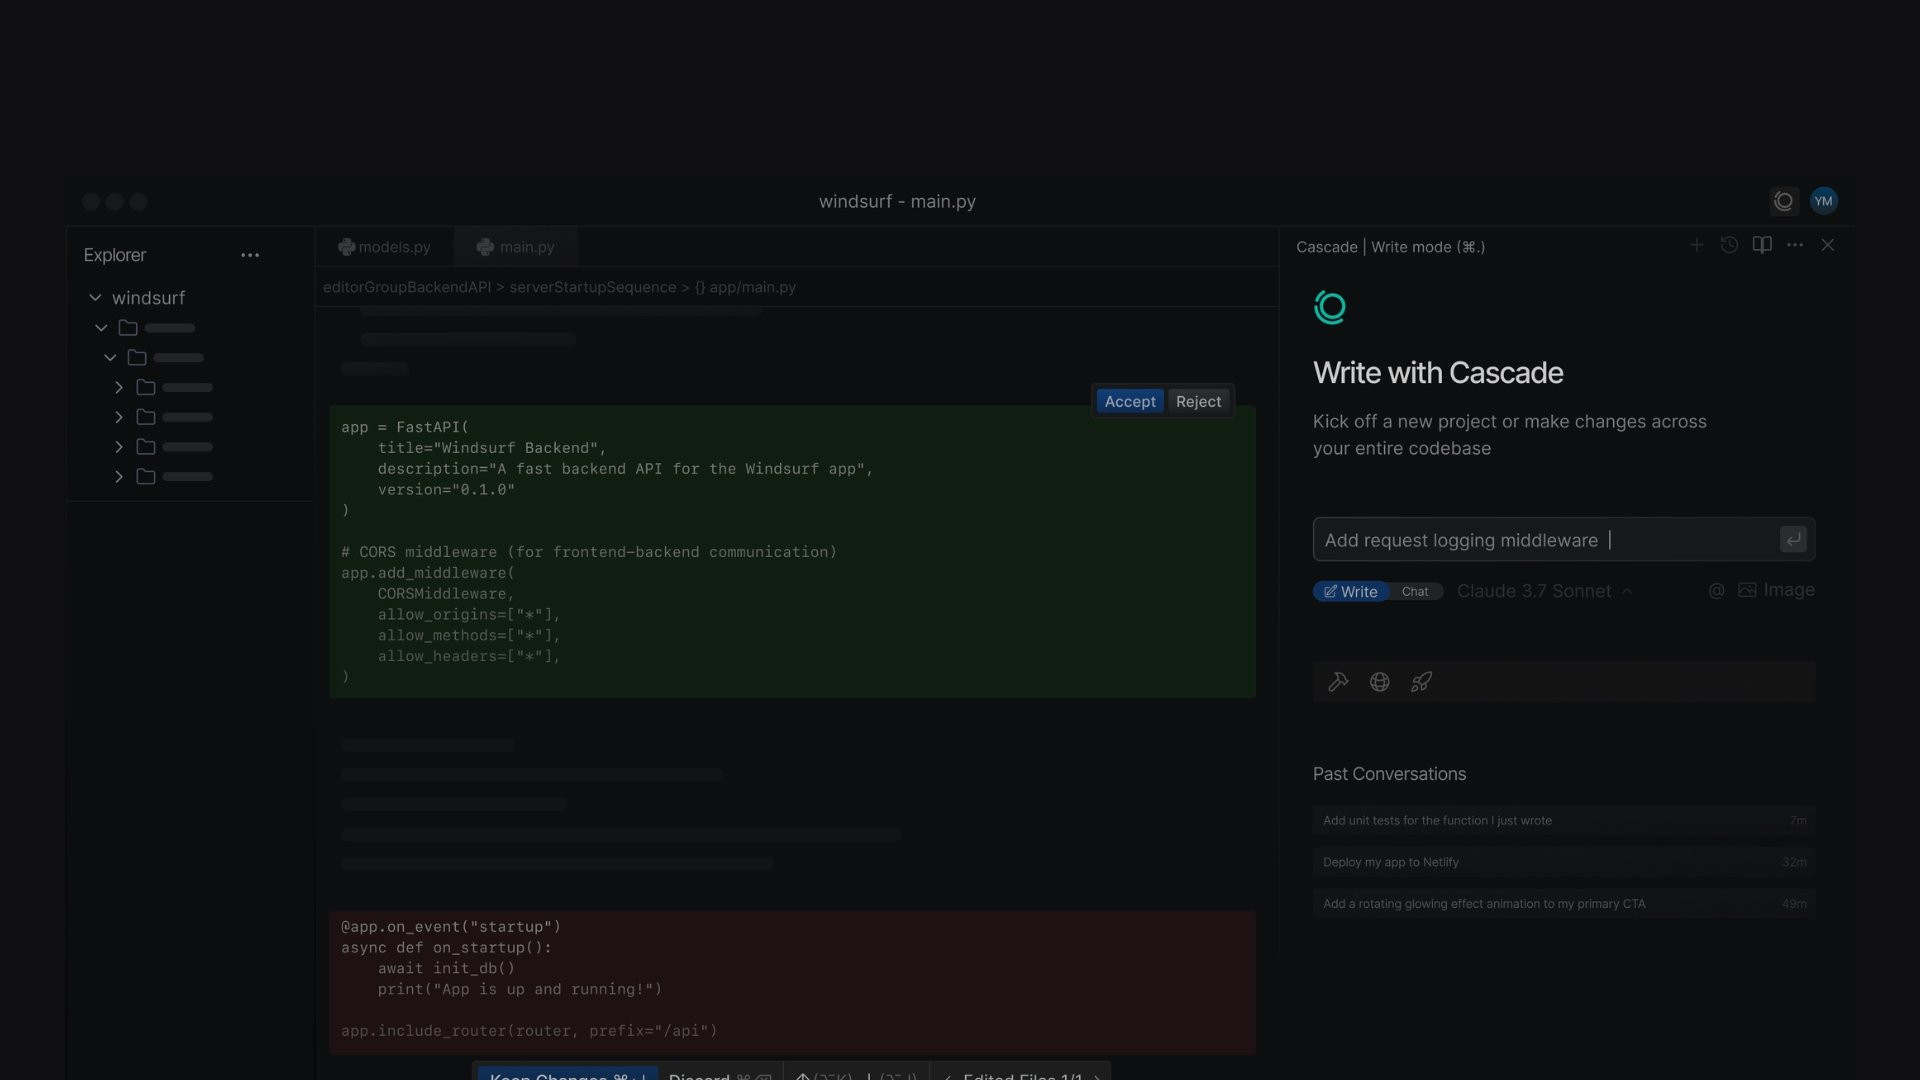Image resolution: width=1920 pixels, height=1080 pixels.
Task: Click the @ mention icon
Action: pyautogui.click(x=1717, y=591)
